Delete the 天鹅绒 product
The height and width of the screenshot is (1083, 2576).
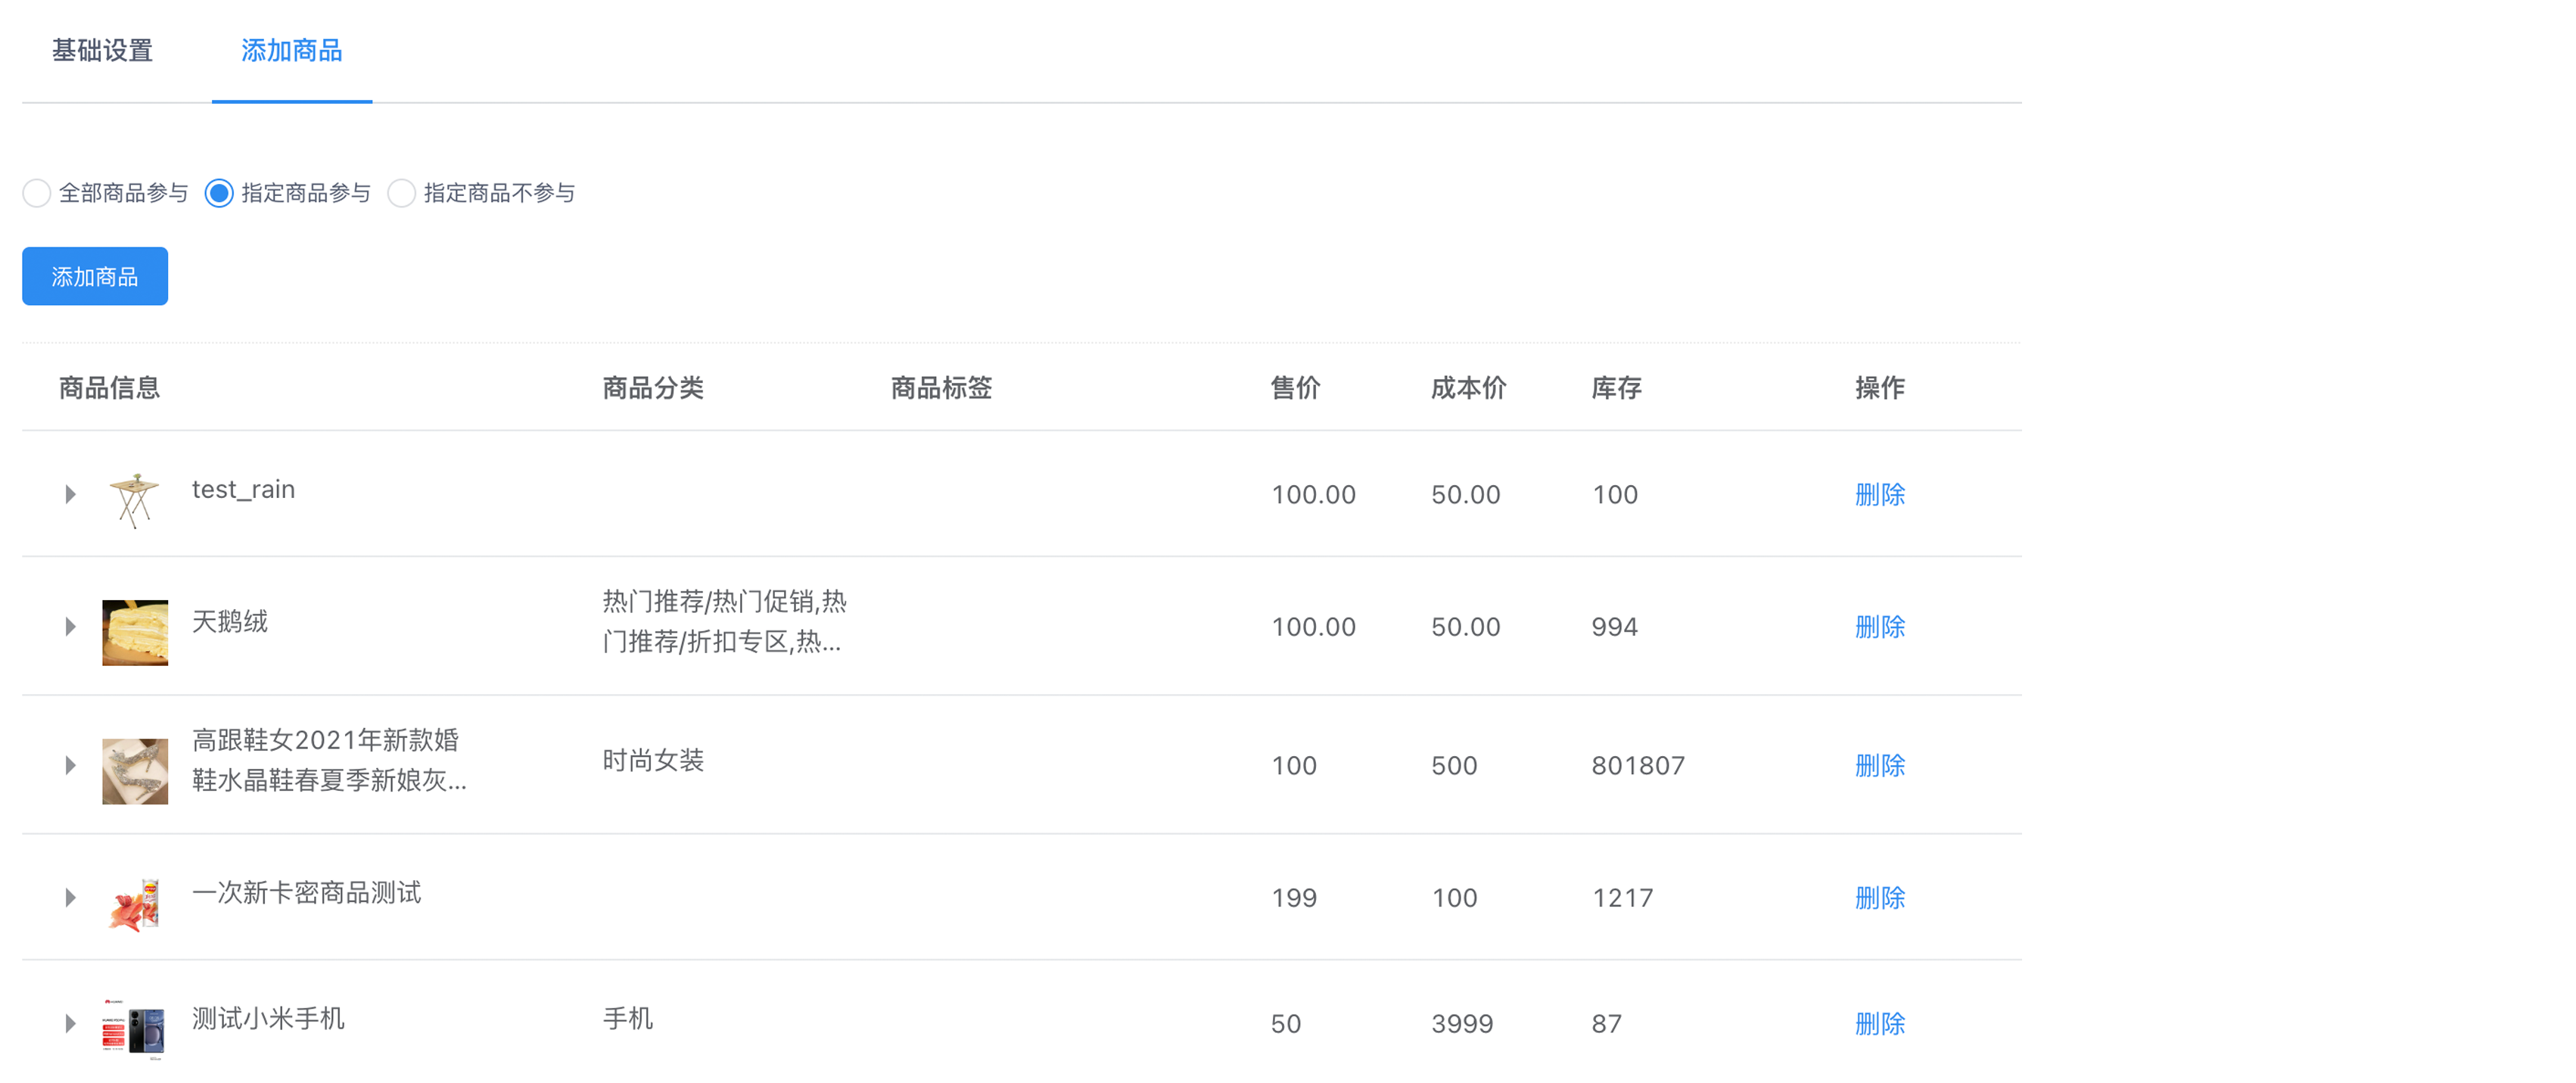[x=1878, y=626]
